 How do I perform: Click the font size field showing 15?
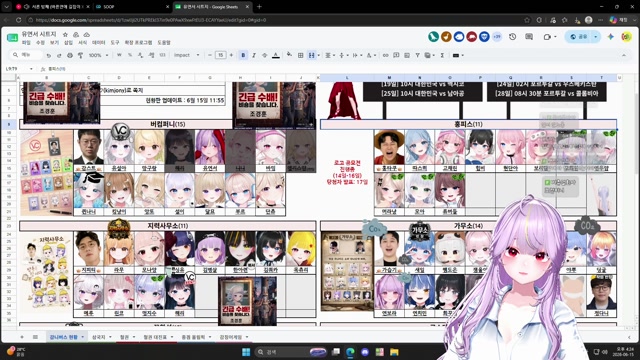pos(220,55)
